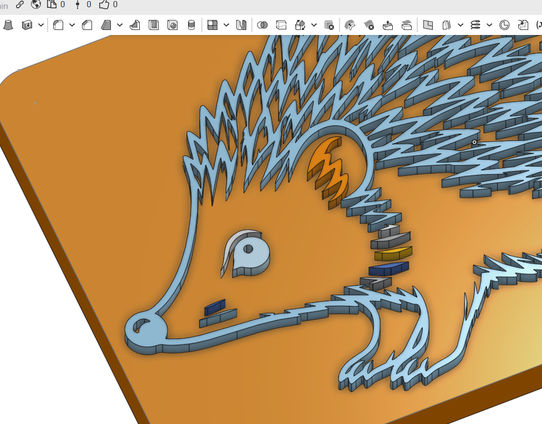The image size is (542, 424).
Task: Select the blue block near the snout
Action: (215, 307)
